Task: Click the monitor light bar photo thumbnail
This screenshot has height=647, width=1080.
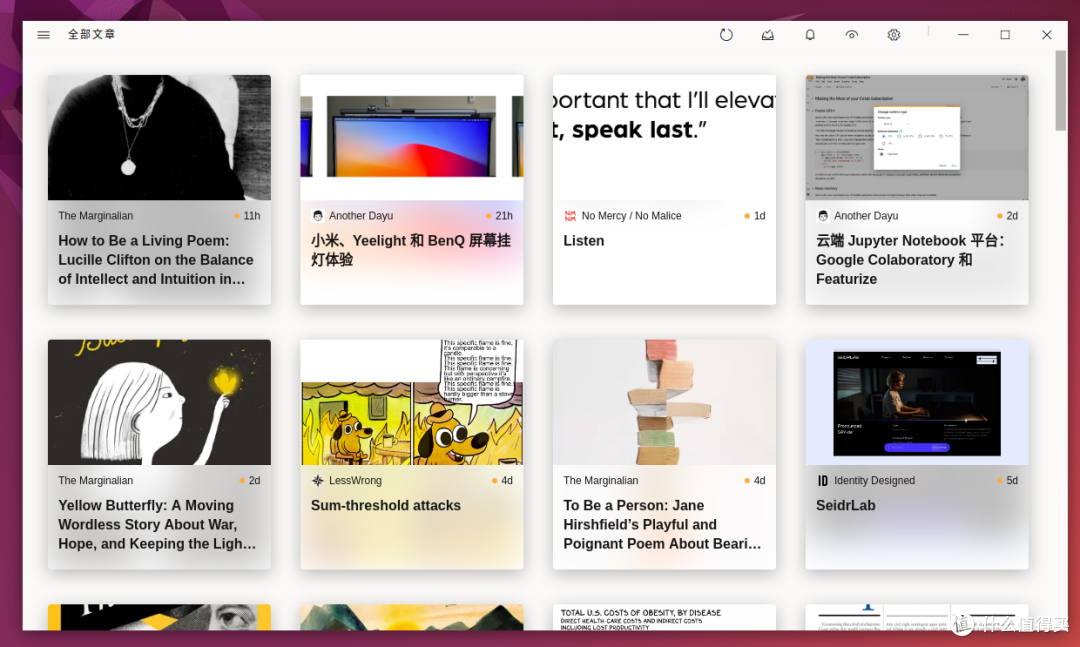Action: 411,137
